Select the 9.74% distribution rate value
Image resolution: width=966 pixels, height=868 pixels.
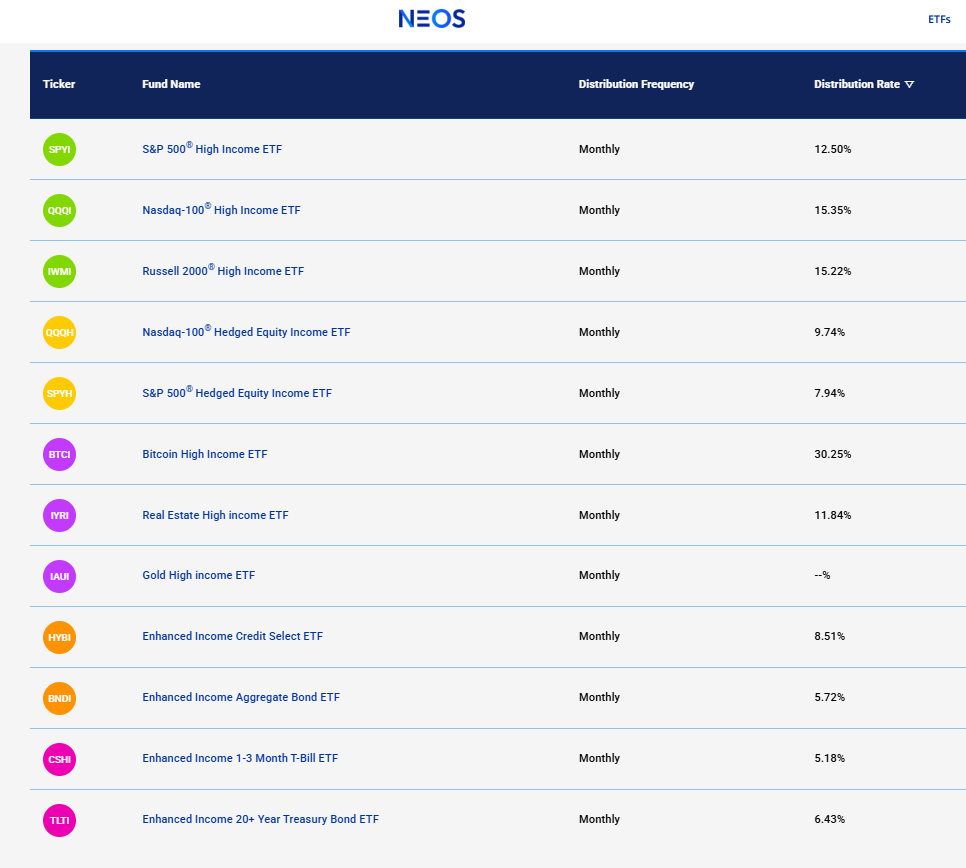[x=829, y=332]
